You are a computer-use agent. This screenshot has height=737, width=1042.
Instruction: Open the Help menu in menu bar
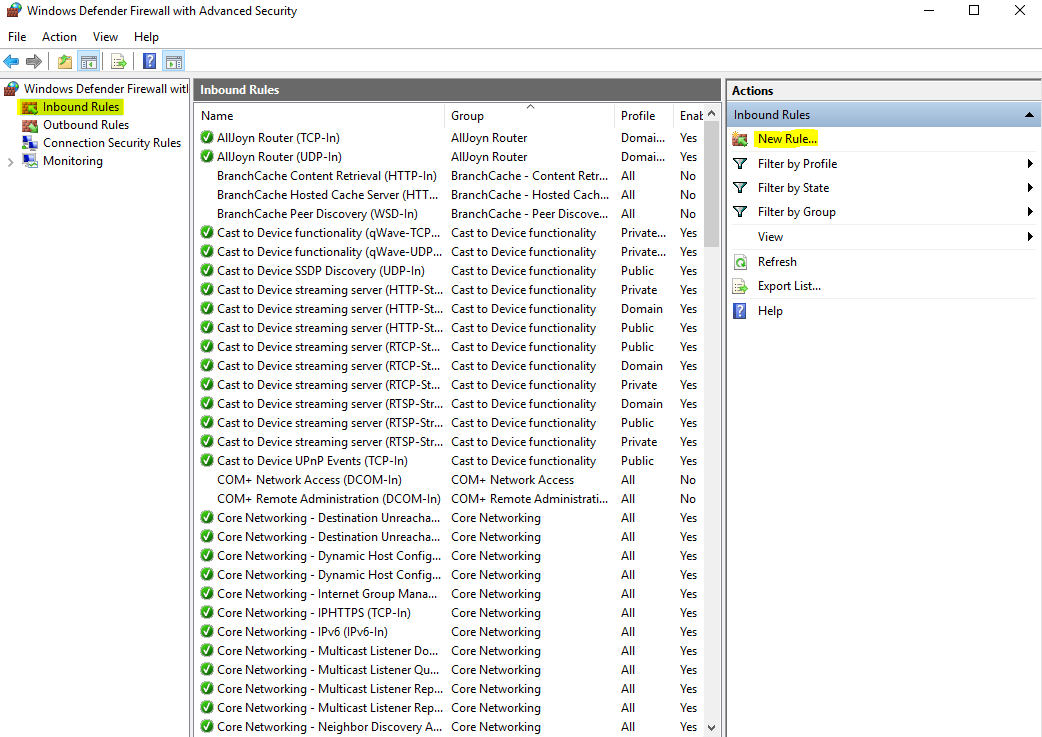tap(146, 37)
